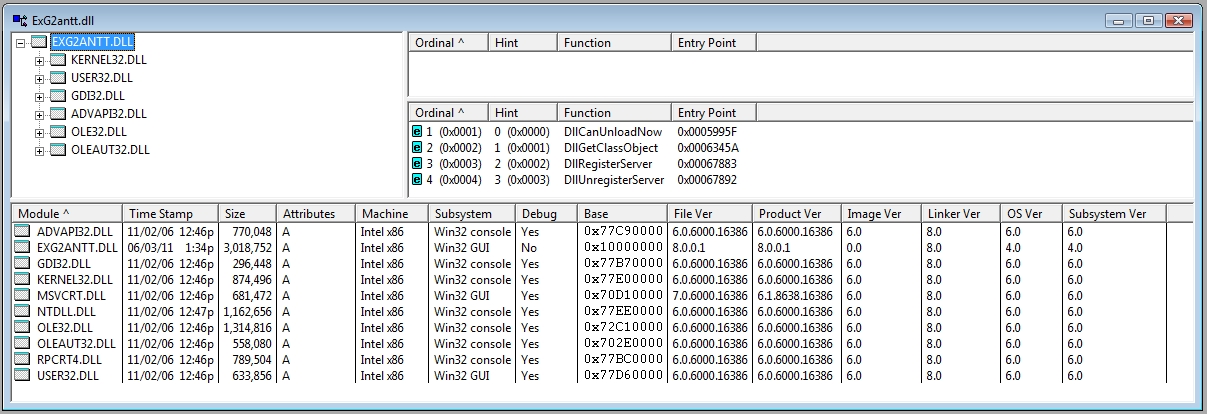Select file version 7.0.6000.16386 cell
The width and height of the screenshot is (1207, 414).
(709, 296)
